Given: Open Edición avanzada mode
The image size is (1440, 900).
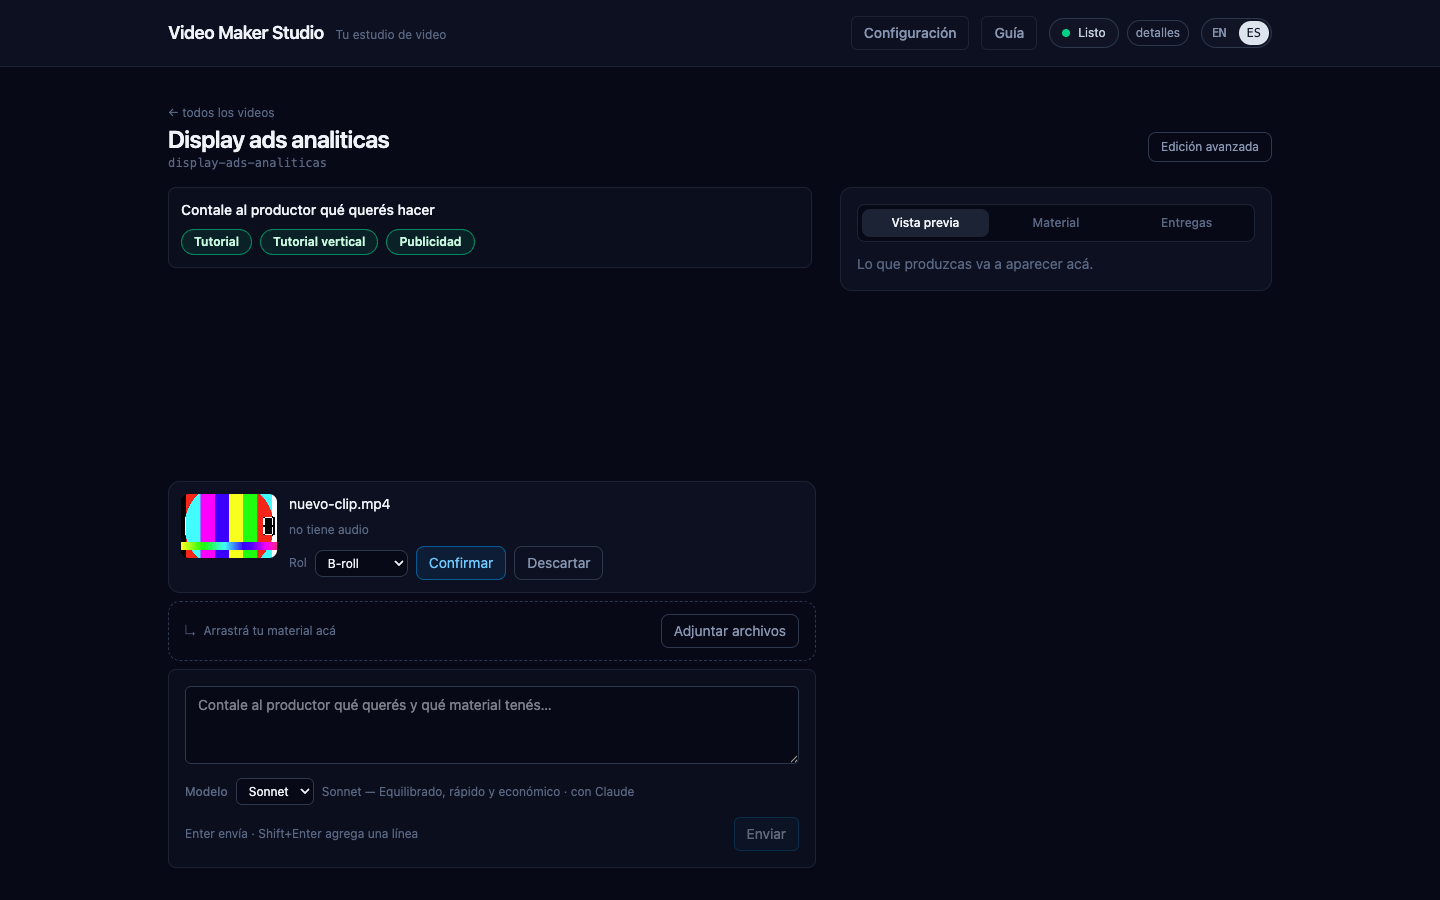Looking at the screenshot, I should (x=1210, y=147).
